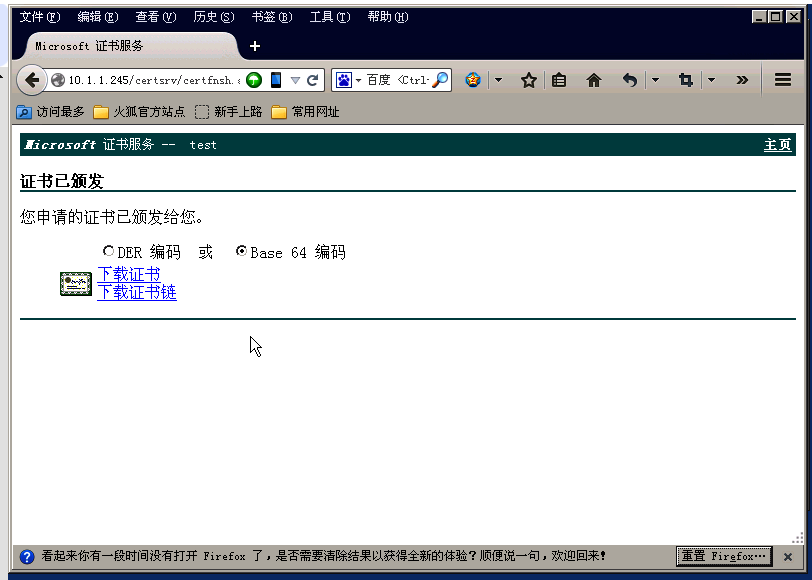Maximize the Firefox window
Screen dimensions: 812x580
776,17
